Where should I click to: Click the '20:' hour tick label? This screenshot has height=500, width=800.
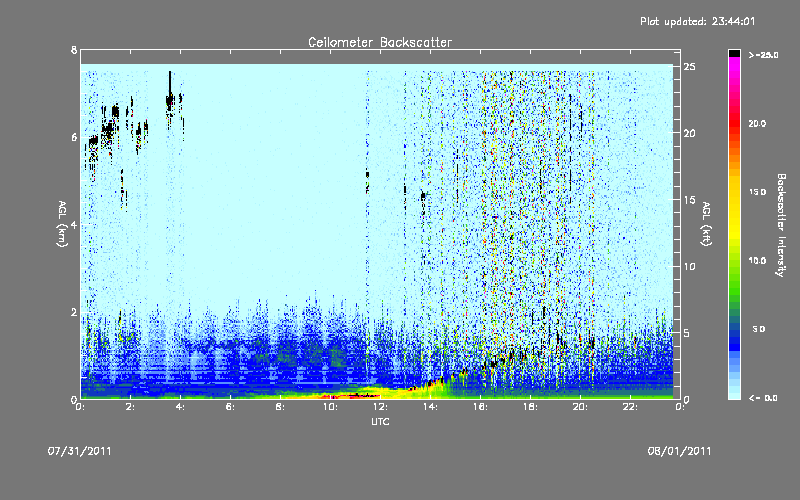[580, 407]
